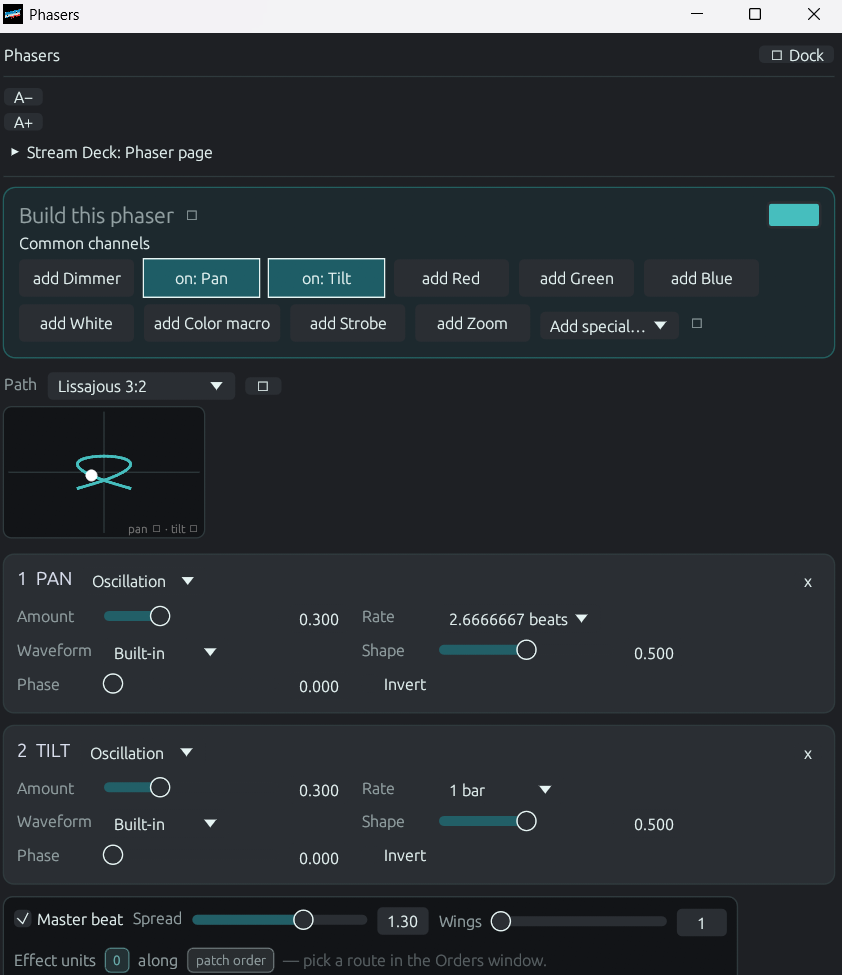The height and width of the screenshot is (975, 842).
Task: Toggle the on: Tilt channel button
Action: point(326,279)
